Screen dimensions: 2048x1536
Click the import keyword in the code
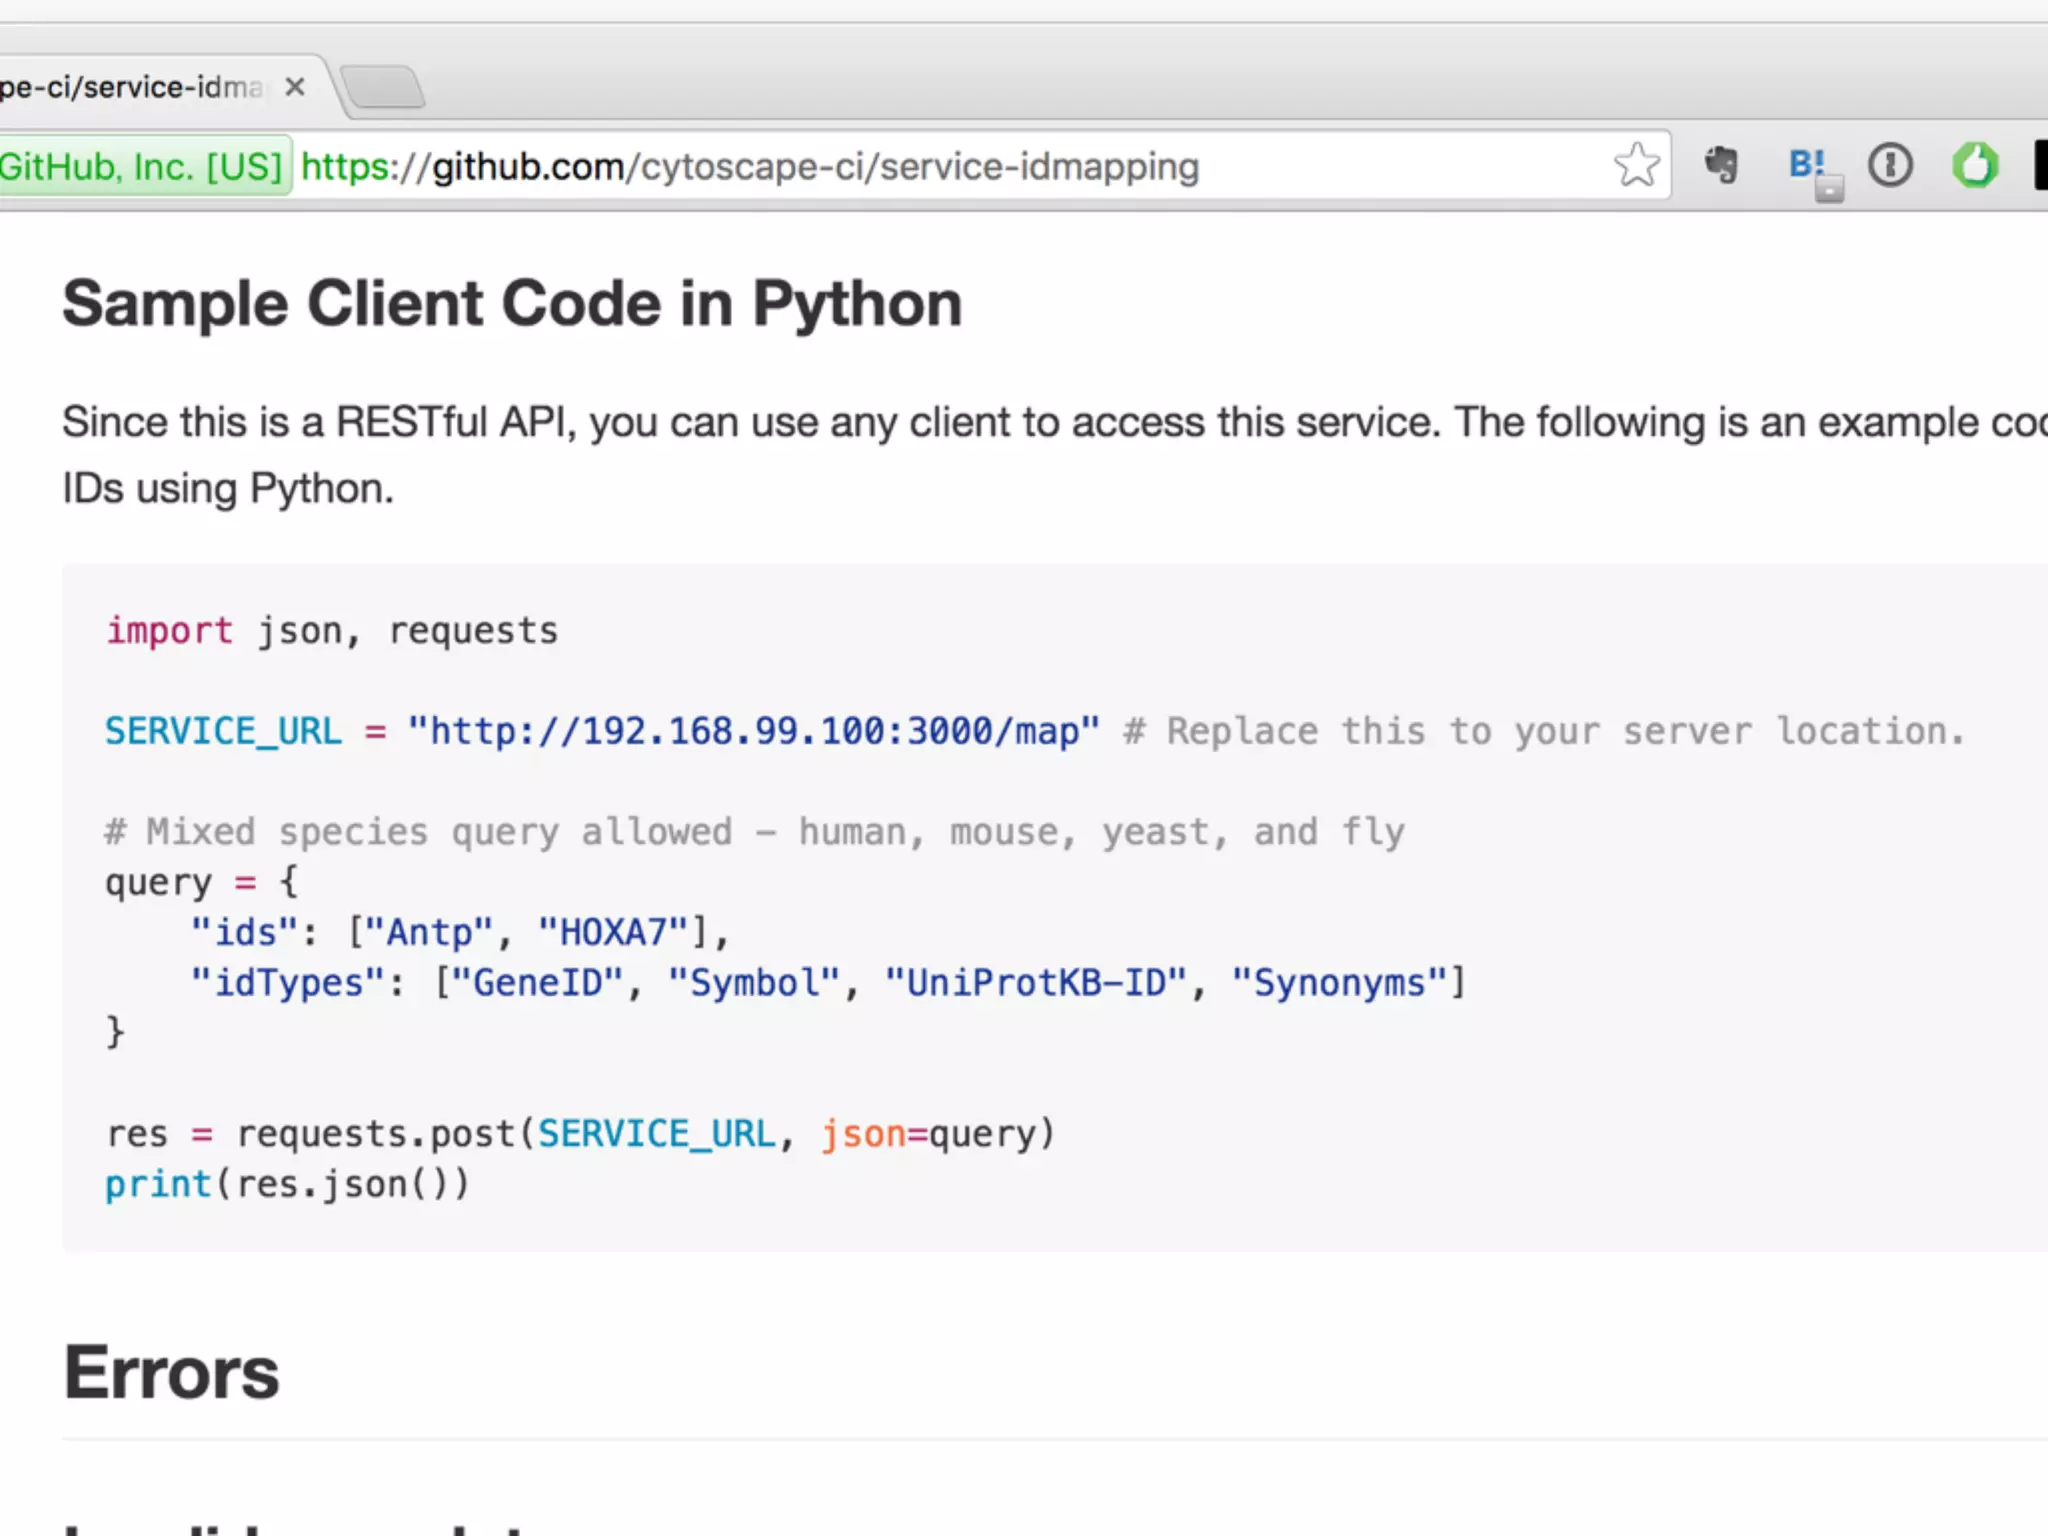coord(169,631)
